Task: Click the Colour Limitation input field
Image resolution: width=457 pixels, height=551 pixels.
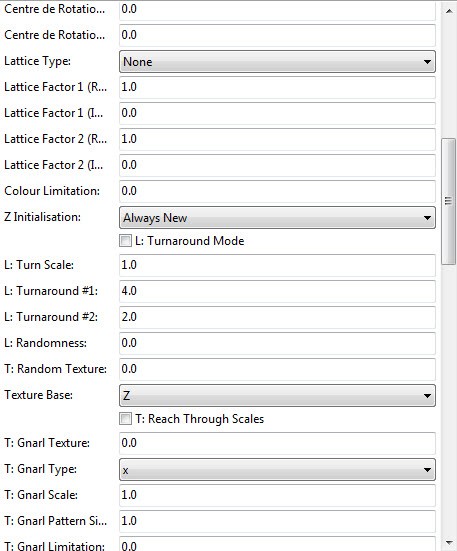Action: pos(277,191)
